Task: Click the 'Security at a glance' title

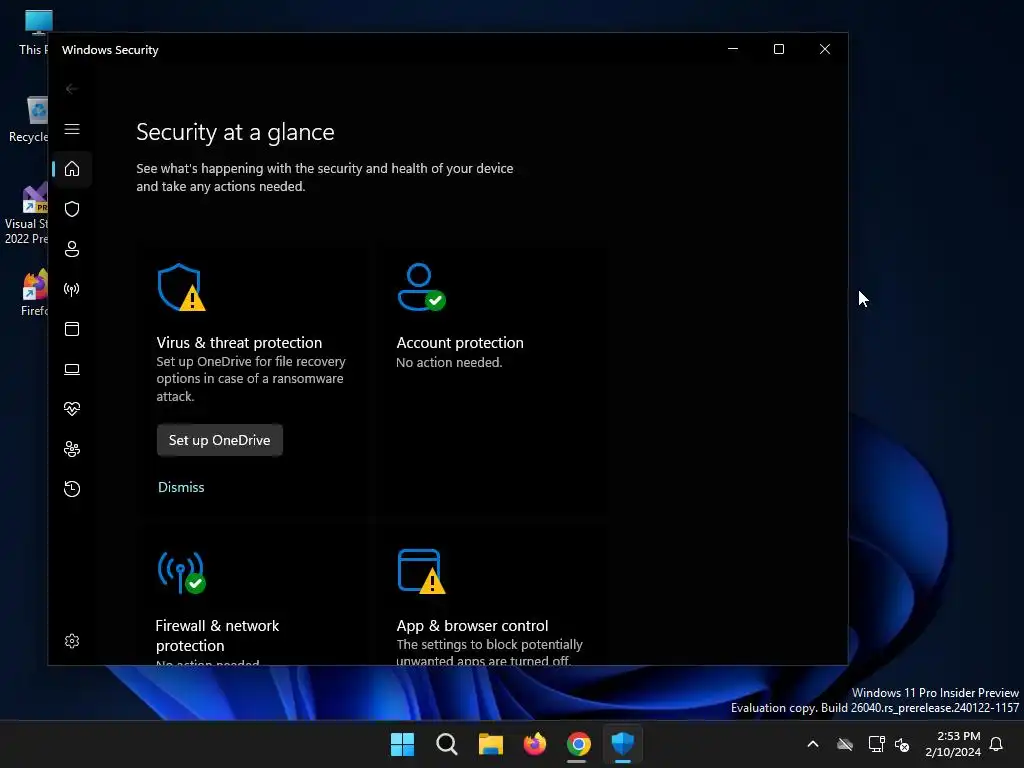Action: tap(235, 132)
